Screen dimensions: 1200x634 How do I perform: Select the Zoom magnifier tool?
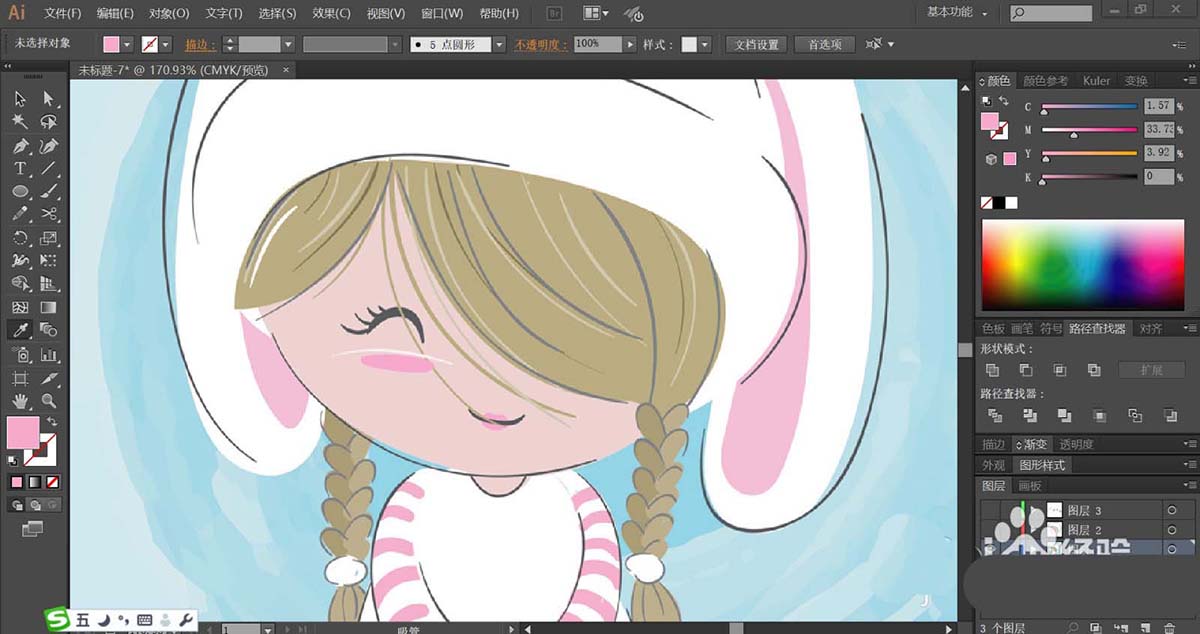pos(48,402)
